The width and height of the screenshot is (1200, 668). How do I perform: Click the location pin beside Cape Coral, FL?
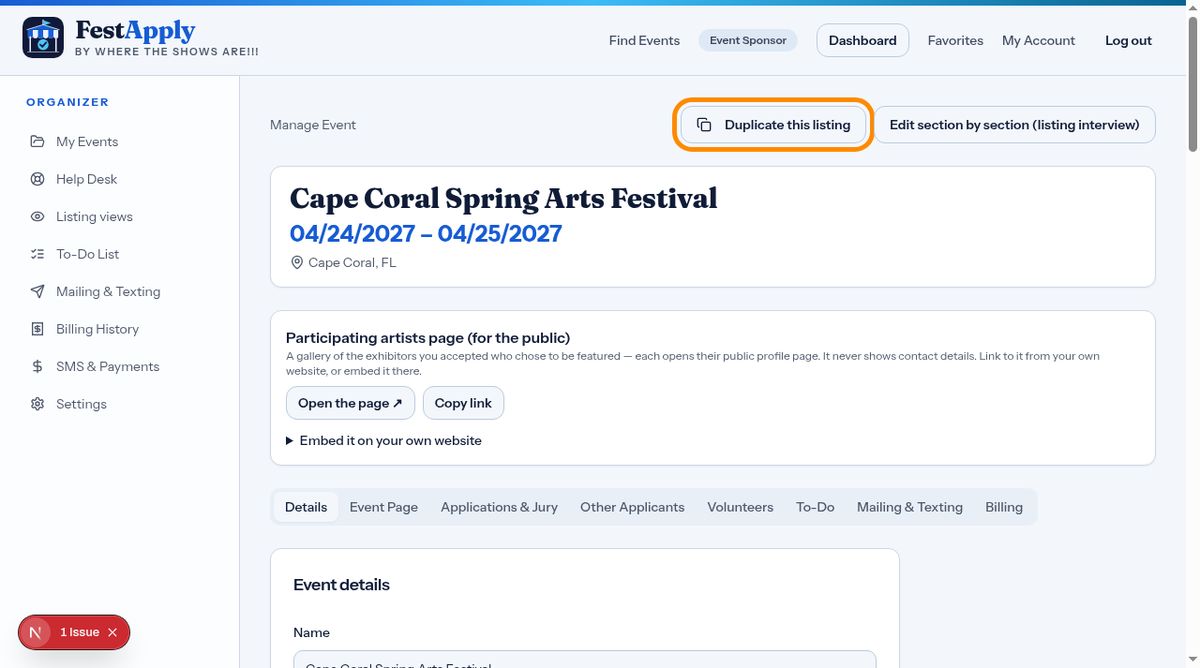click(296, 262)
